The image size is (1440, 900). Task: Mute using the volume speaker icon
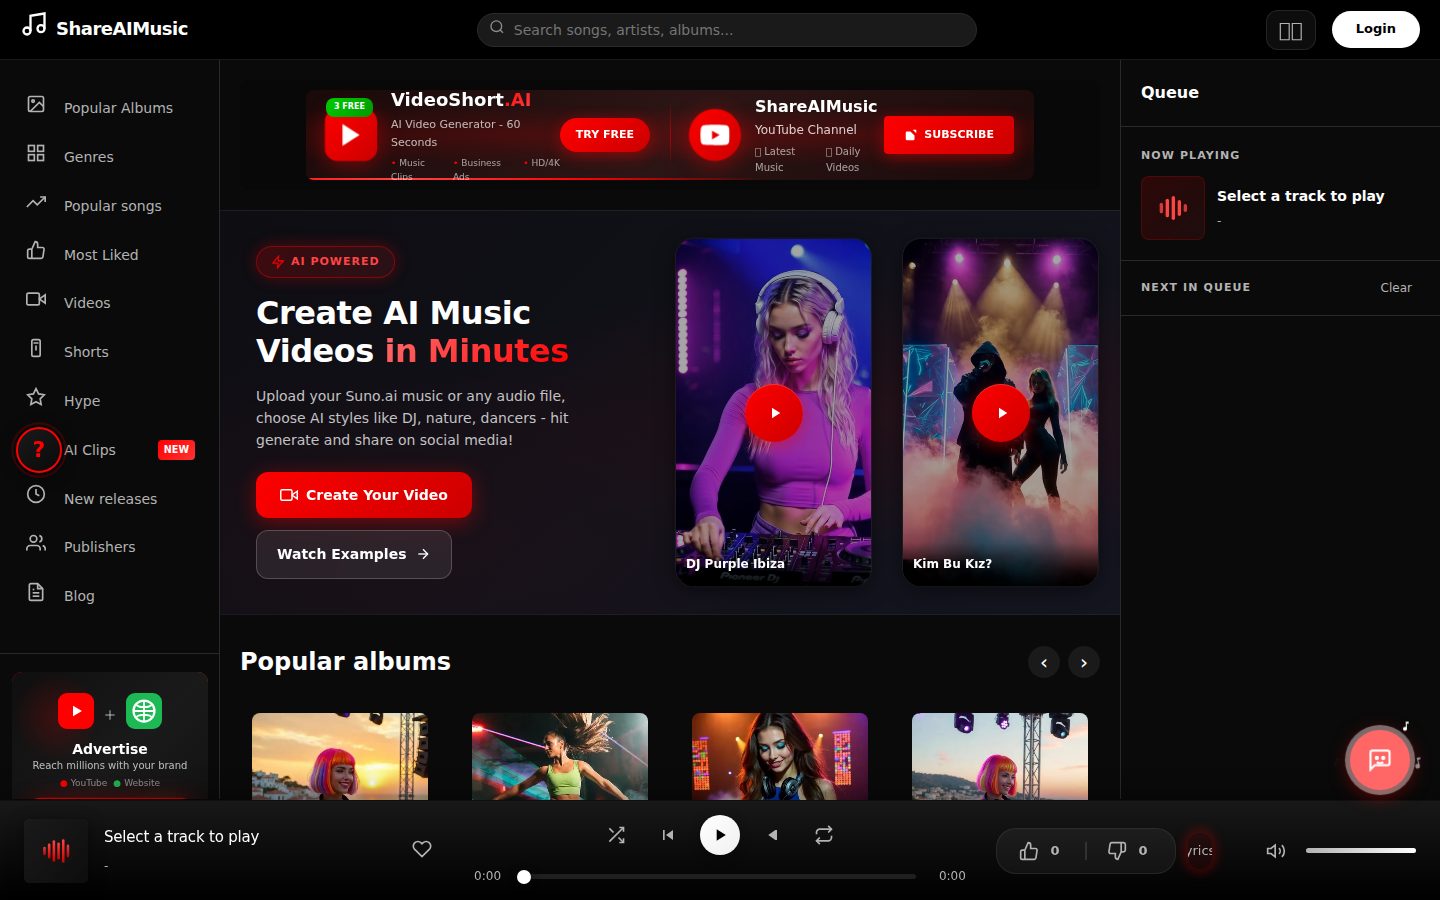[x=1275, y=851]
